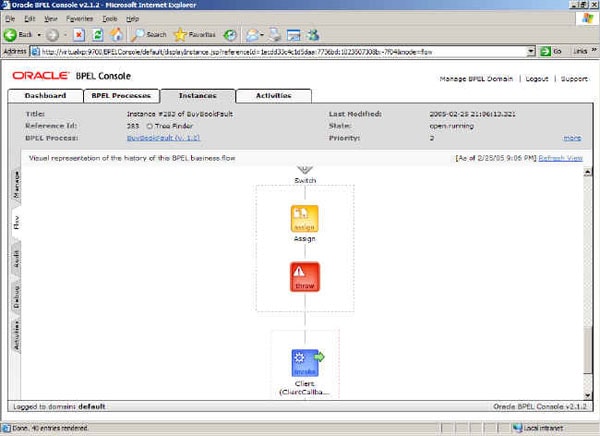Click the green Go button
The width and height of the screenshot is (600, 436).
click(x=550, y=51)
